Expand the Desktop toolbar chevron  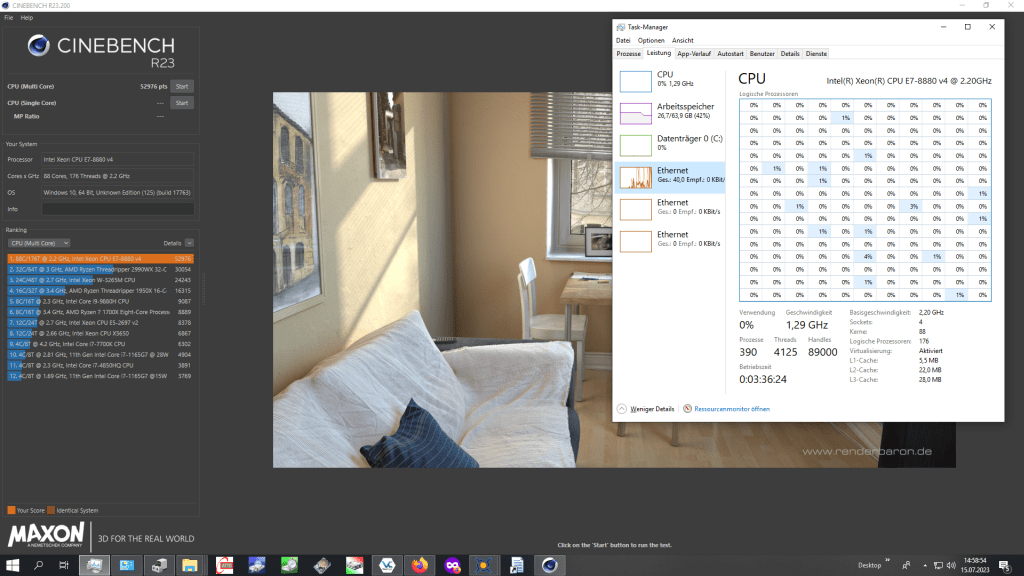(888, 560)
